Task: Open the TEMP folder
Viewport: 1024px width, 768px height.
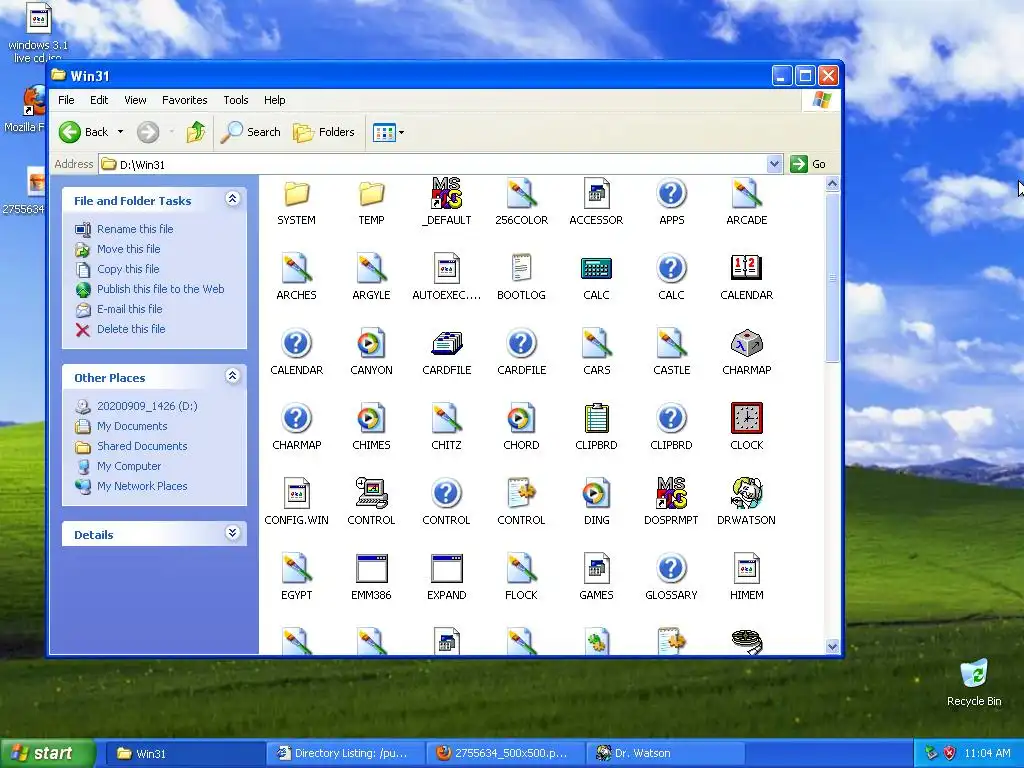Action: (371, 194)
